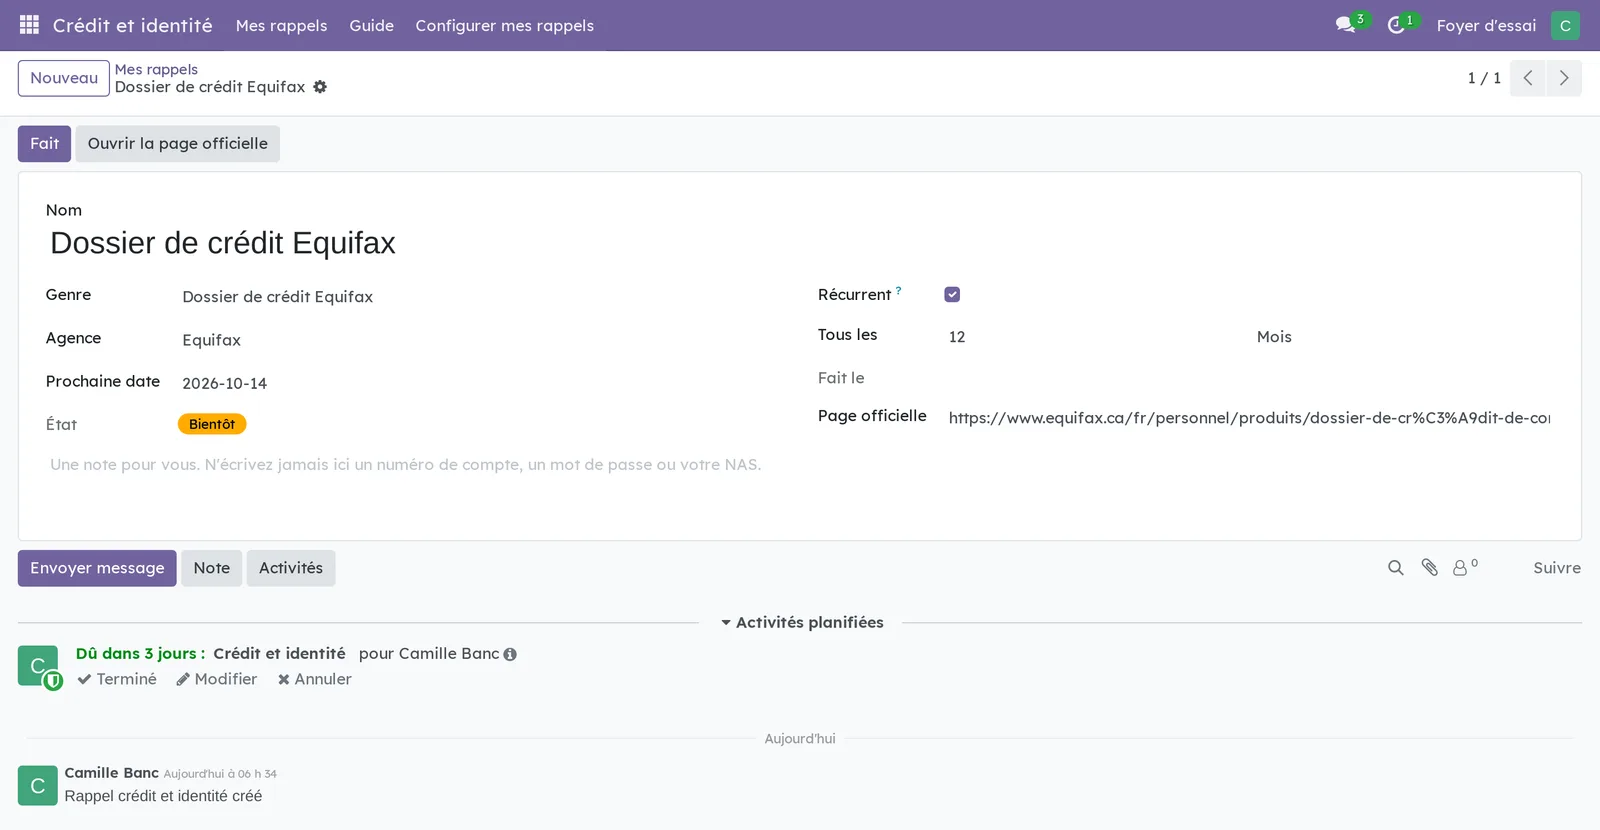Click Ouvrir la page officielle button
The width and height of the screenshot is (1600, 830).
(x=178, y=143)
